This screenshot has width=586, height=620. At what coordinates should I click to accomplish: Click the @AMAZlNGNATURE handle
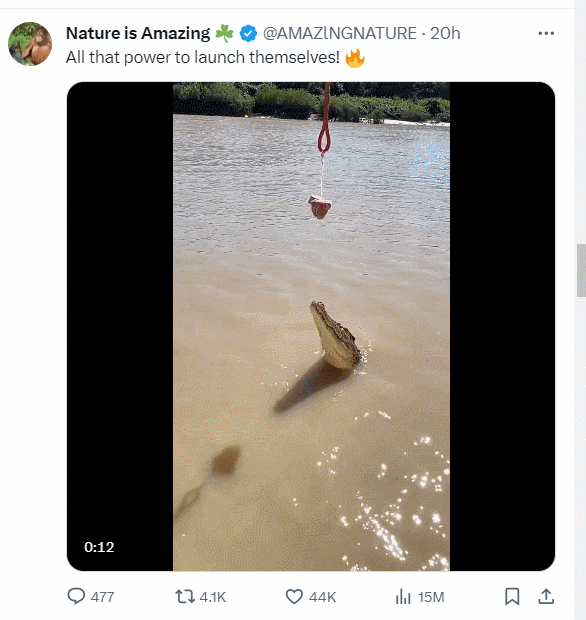click(x=340, y=33)
